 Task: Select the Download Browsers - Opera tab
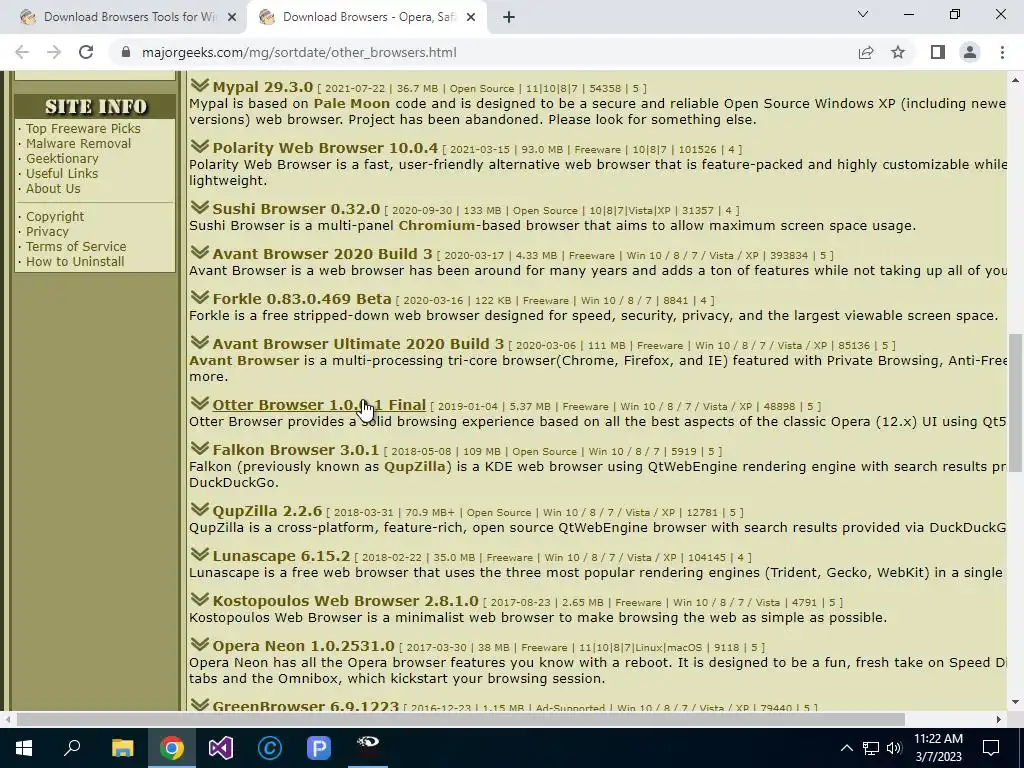[x=367, y=17]
